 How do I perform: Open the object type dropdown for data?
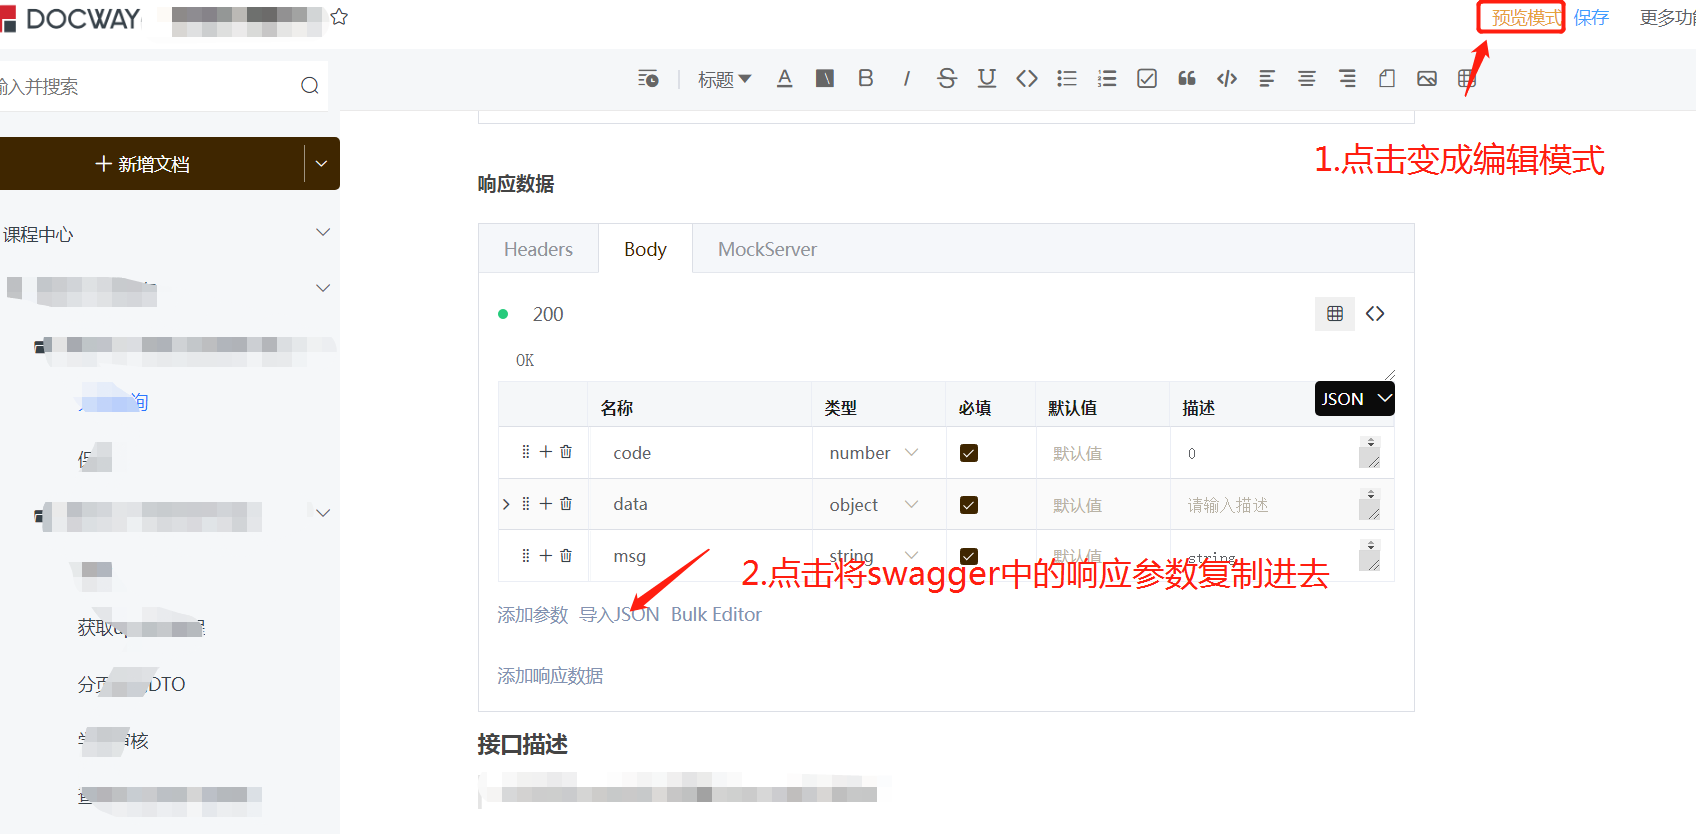coord(874,505)
